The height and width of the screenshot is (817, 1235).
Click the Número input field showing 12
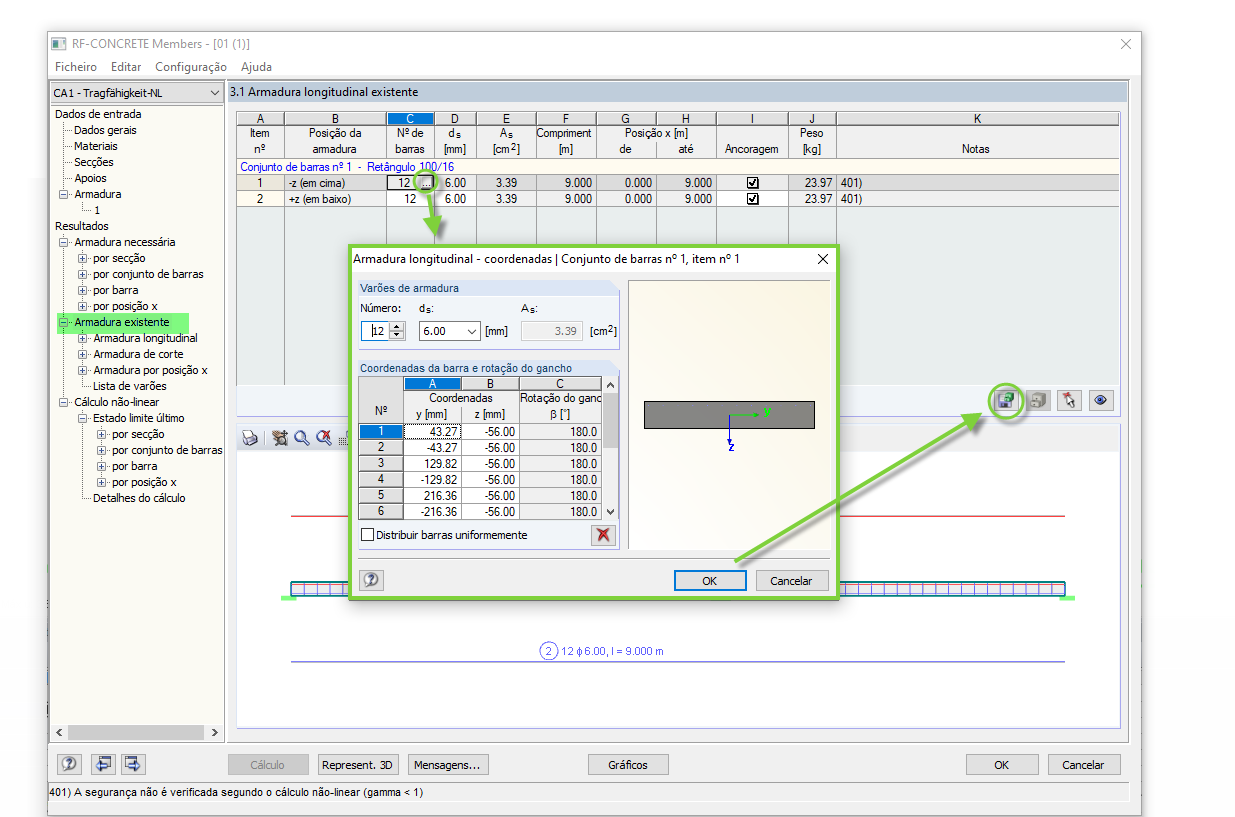[376, 331]
